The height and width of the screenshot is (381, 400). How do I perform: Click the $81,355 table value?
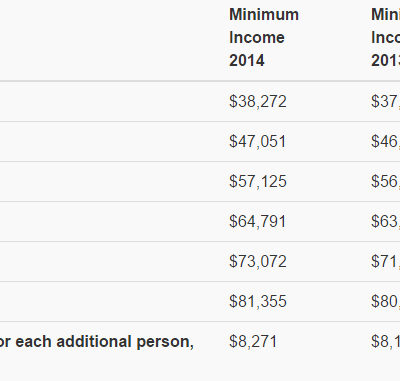click(258, 301)
